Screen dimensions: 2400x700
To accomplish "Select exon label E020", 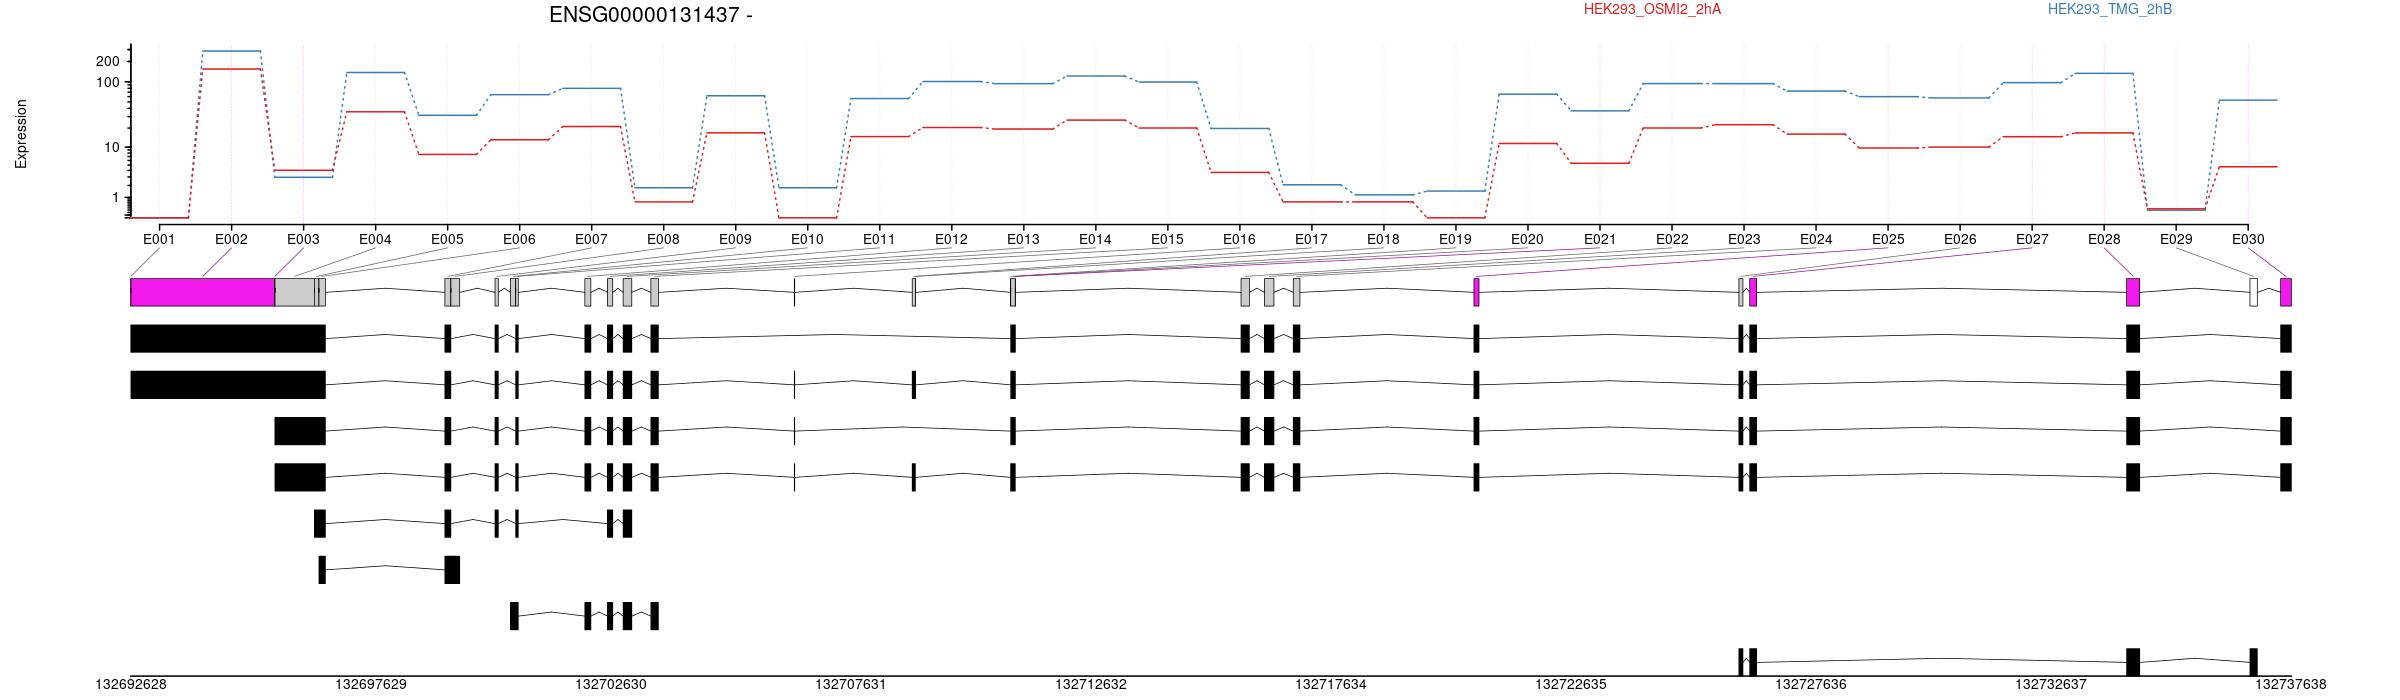I will [x=1527, y=239].
